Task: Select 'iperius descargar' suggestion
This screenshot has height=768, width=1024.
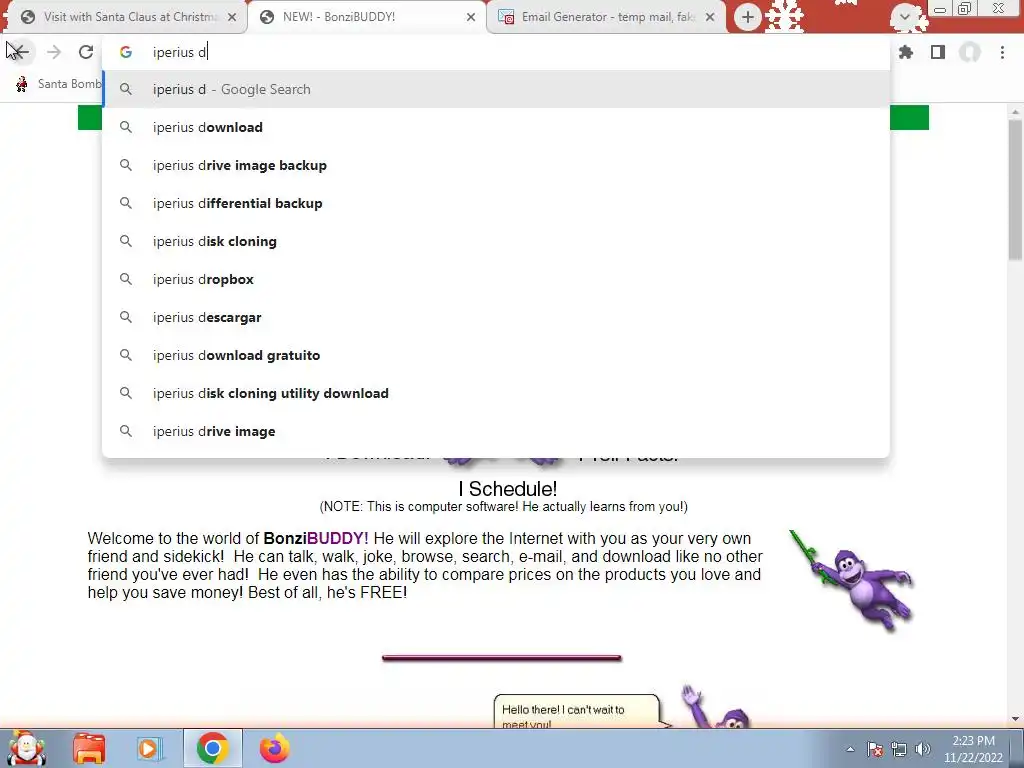Action: [x=496, y=317]
